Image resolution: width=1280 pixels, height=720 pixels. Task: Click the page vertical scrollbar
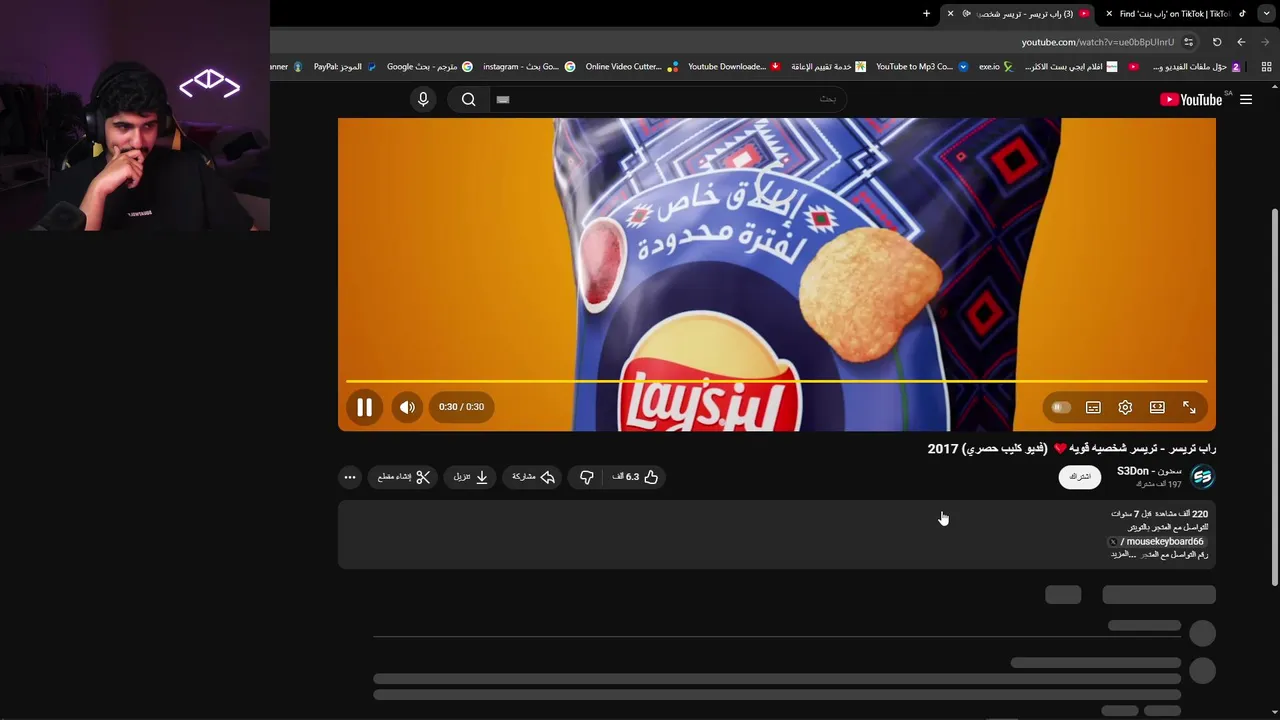tap(1274, 398)
